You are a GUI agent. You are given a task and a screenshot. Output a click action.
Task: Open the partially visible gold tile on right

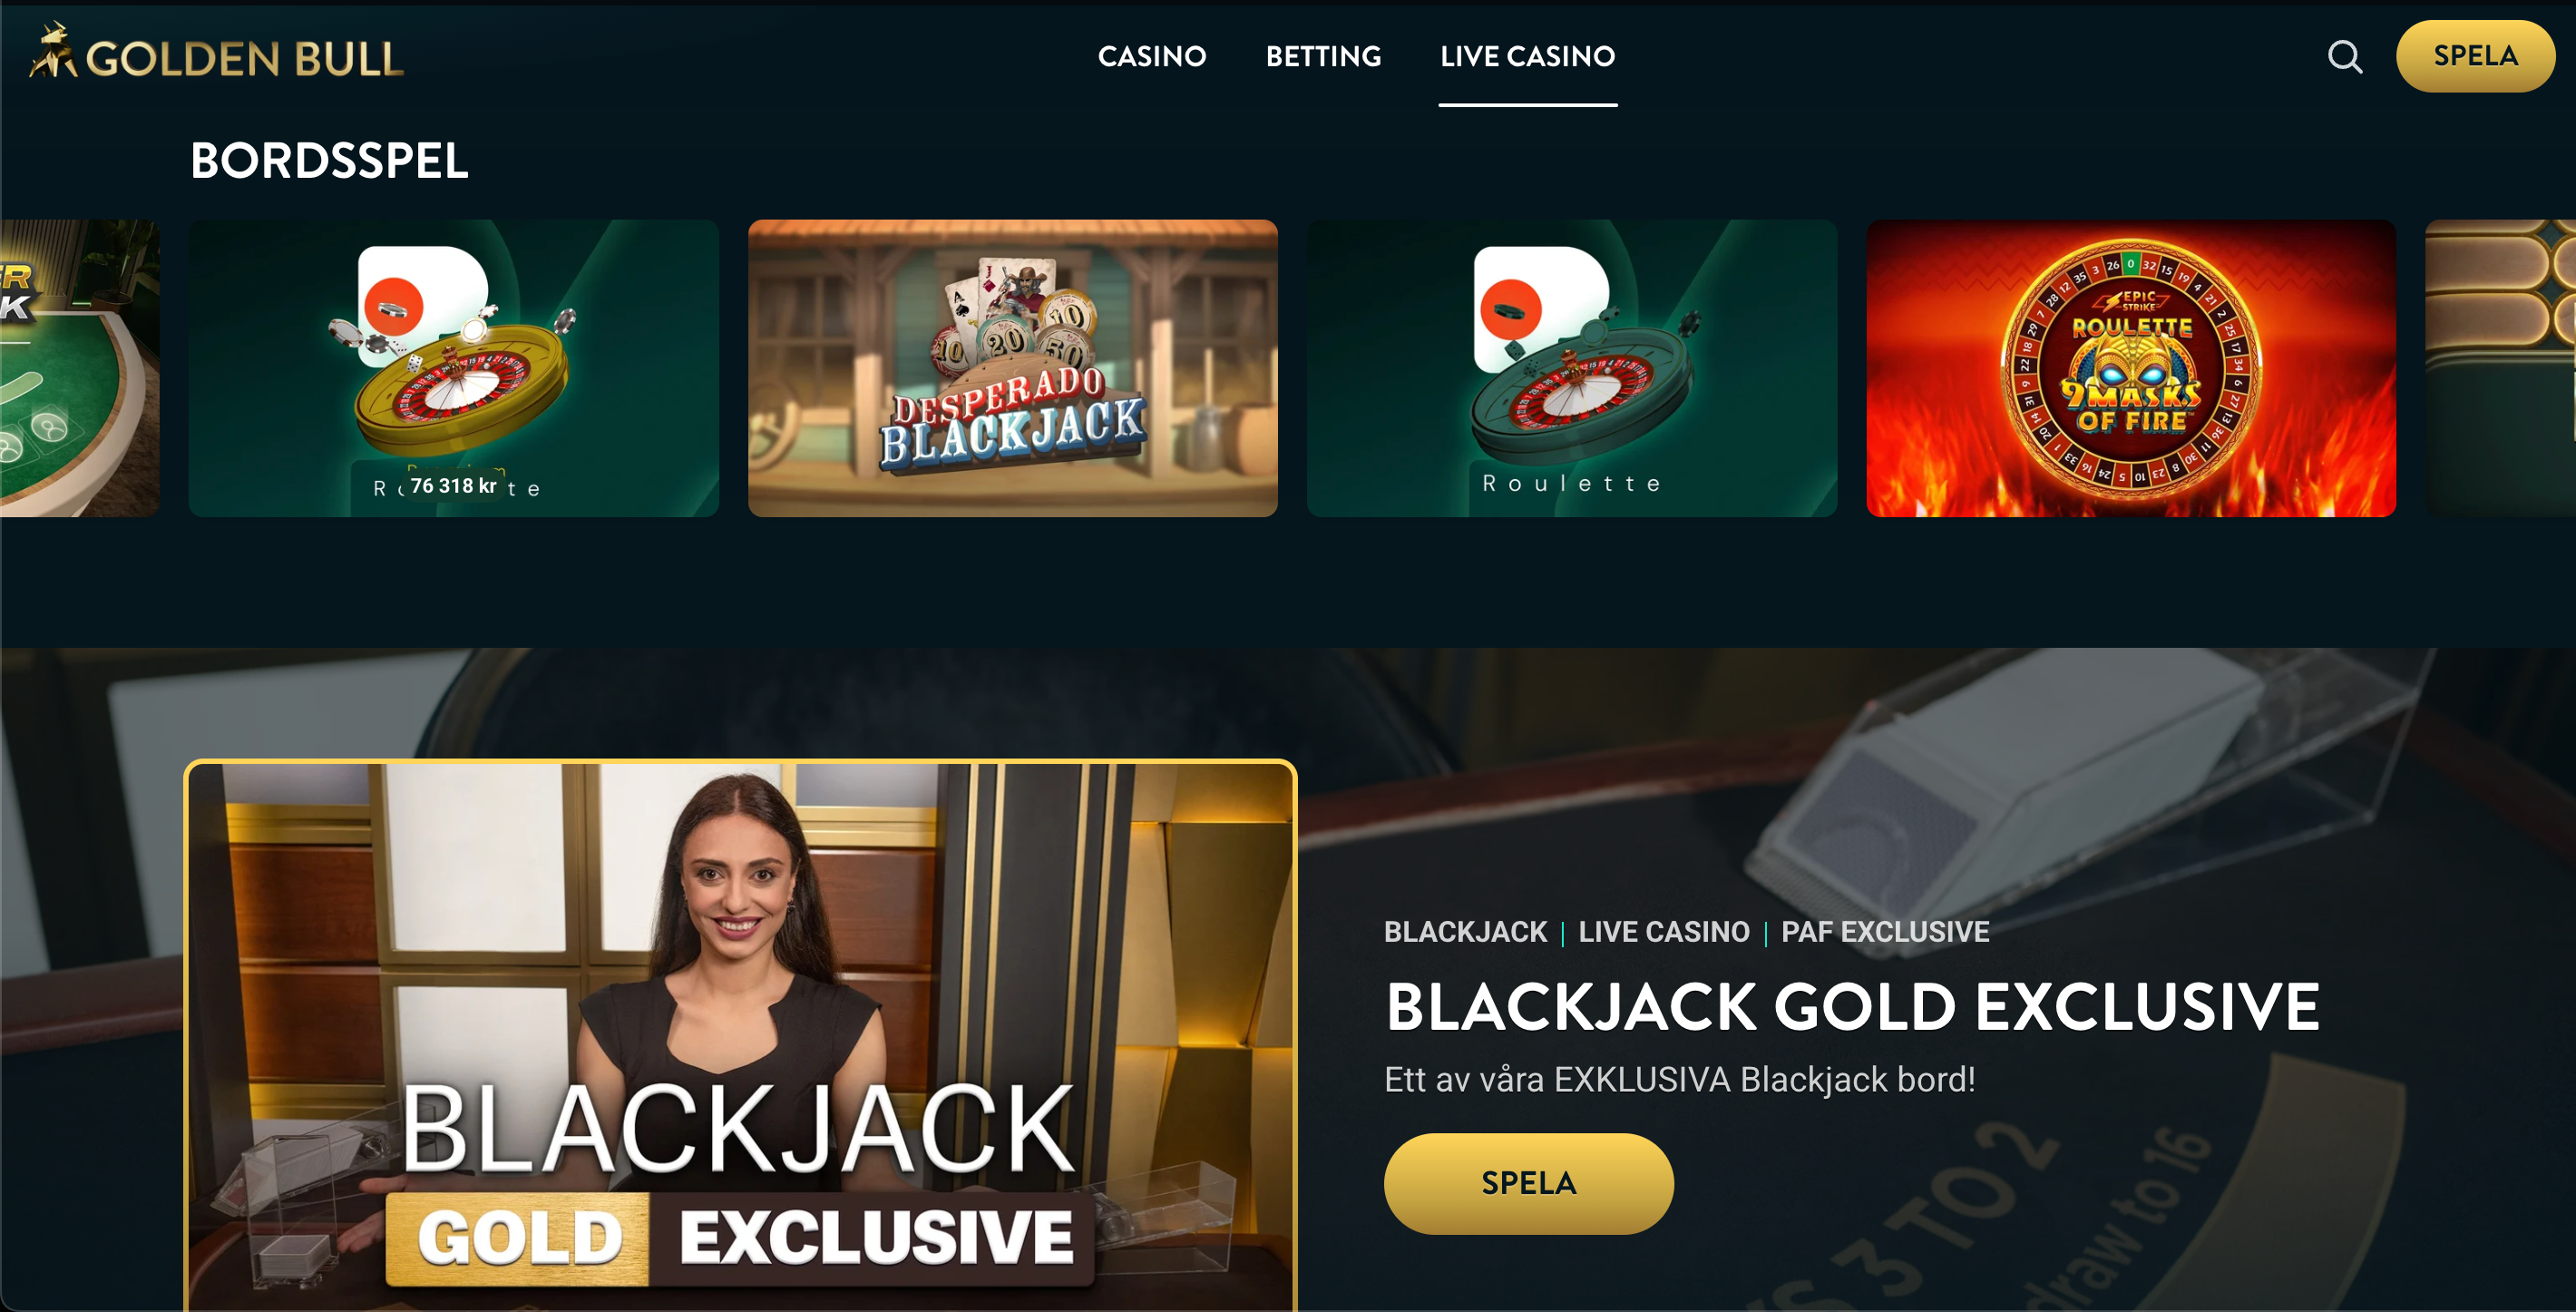pyautogui.click(x=2500, y=368)
